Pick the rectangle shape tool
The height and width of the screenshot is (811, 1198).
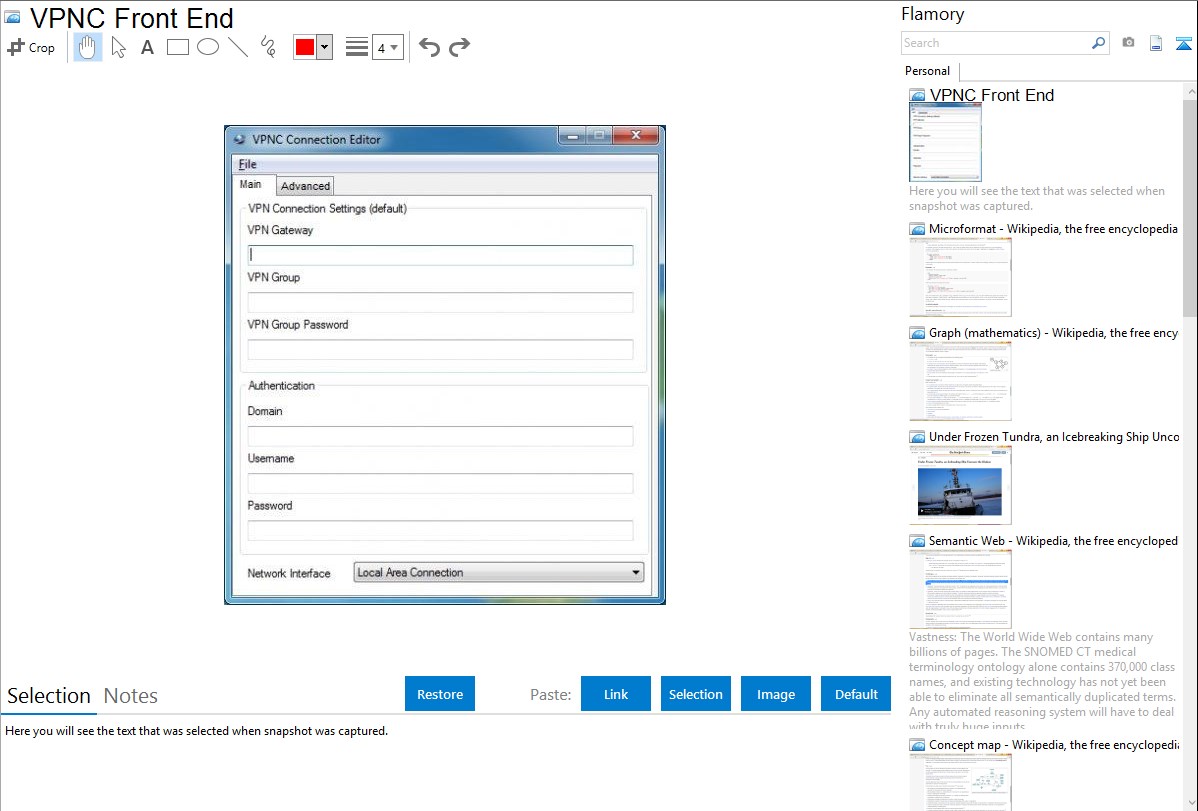(x=177, y=47)
